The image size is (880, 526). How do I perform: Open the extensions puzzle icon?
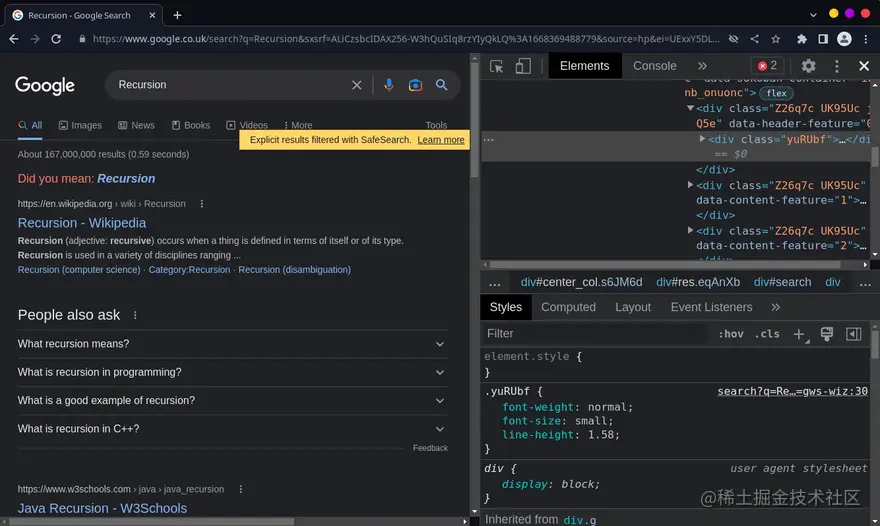pos(801,39)
